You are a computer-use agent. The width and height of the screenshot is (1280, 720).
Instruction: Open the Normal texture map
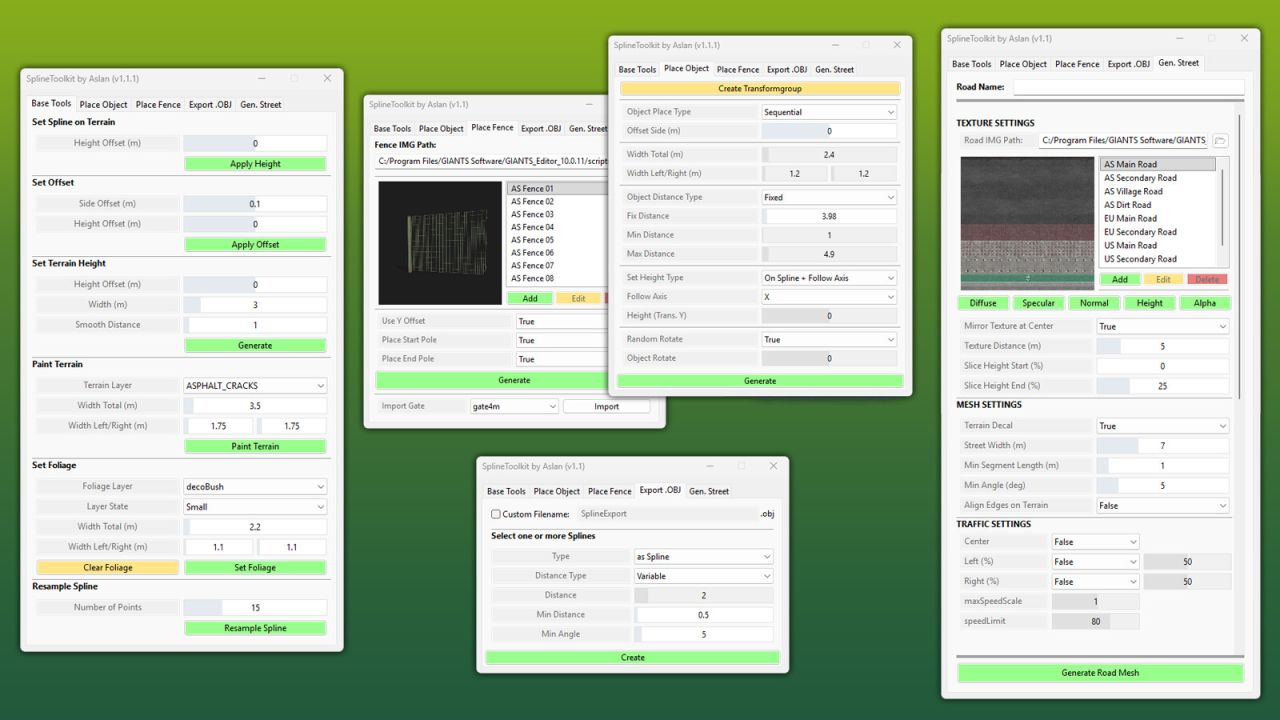pyautogui.click(x=1093, y=302)
